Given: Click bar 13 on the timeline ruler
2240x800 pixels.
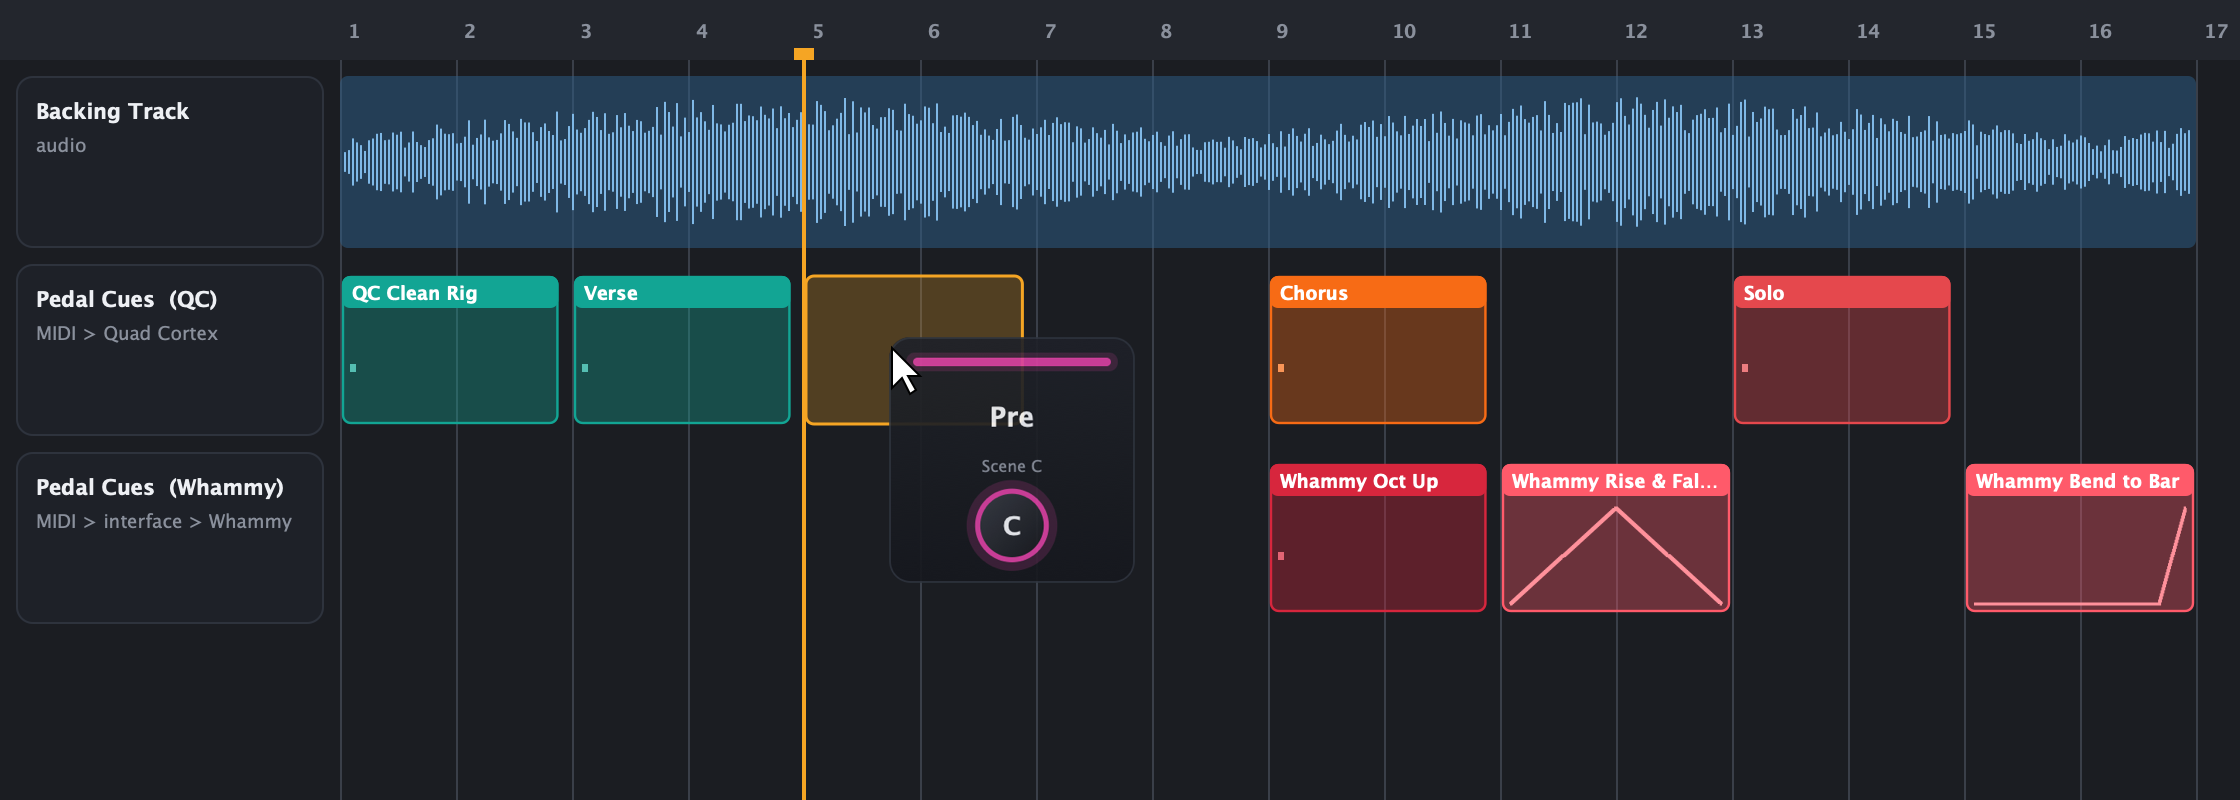Looking at the screenshot, I should click(x=1752, y=31).
